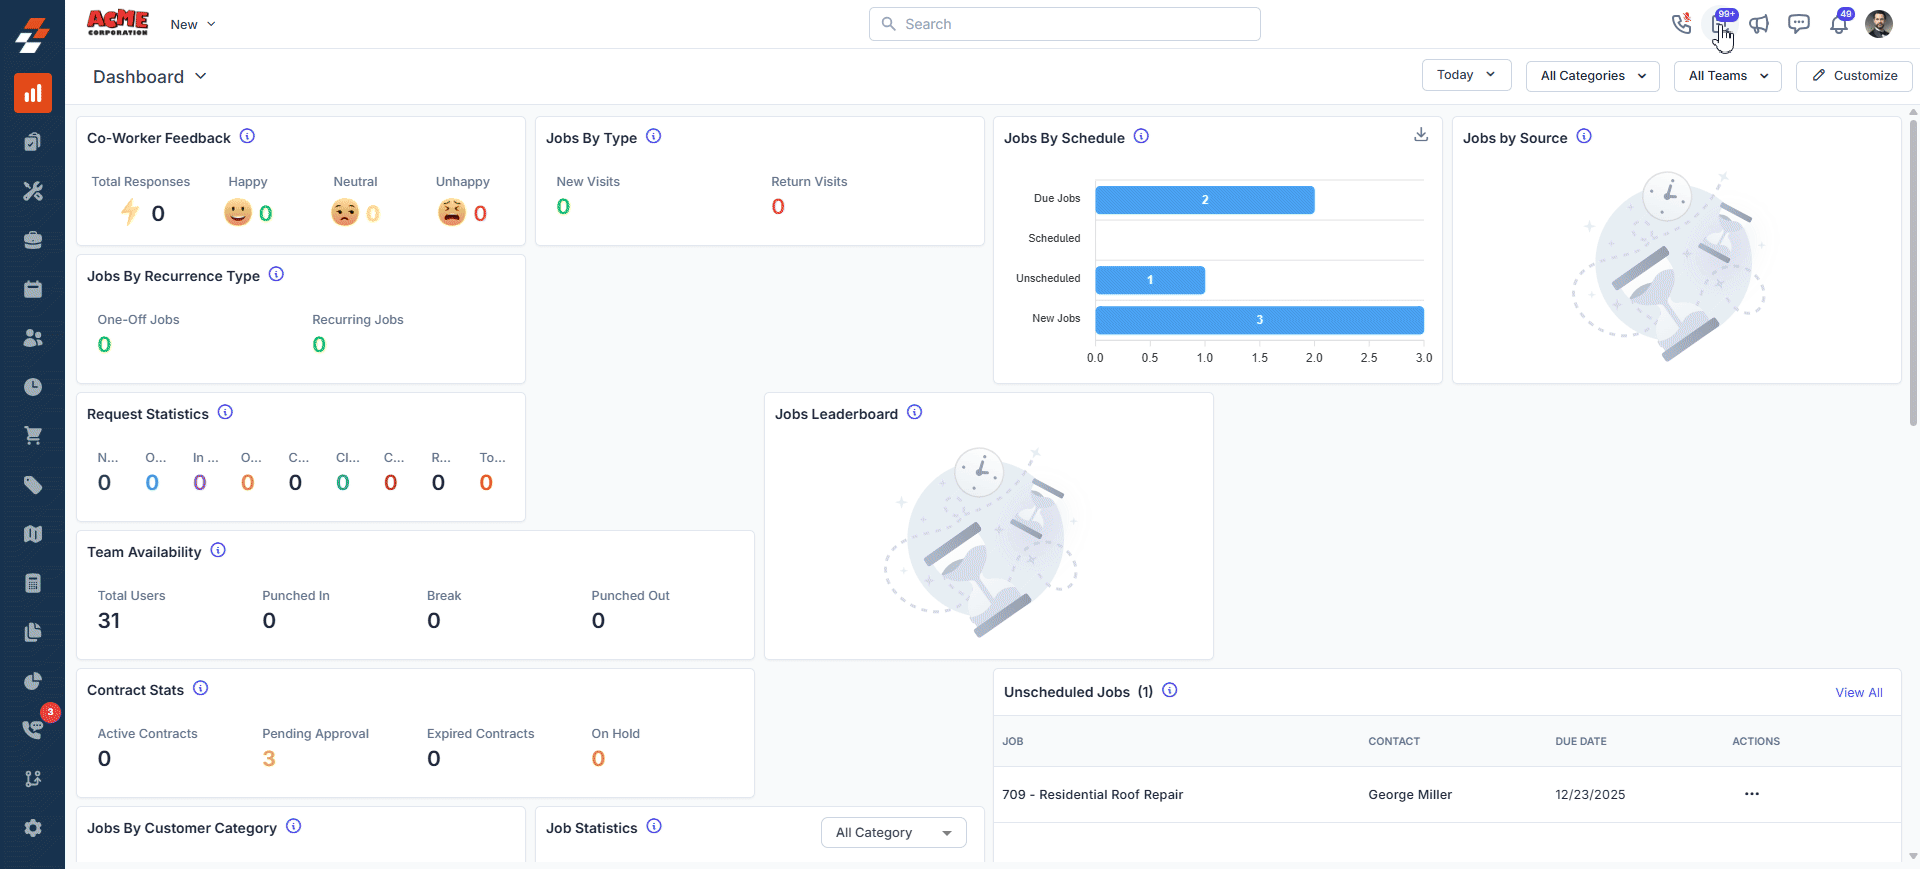Image resolution: width=1920 pixels, height=869 pixels.
Task: Click the 'Recurring Jobs' label
Action: coord(358,320)
